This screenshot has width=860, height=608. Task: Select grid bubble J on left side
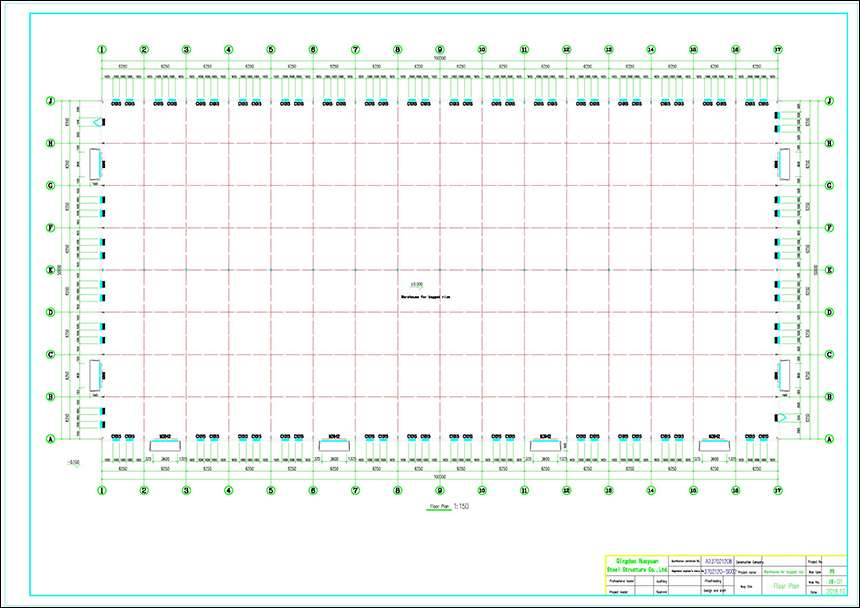pyautogui.click(x=50, y=101)
